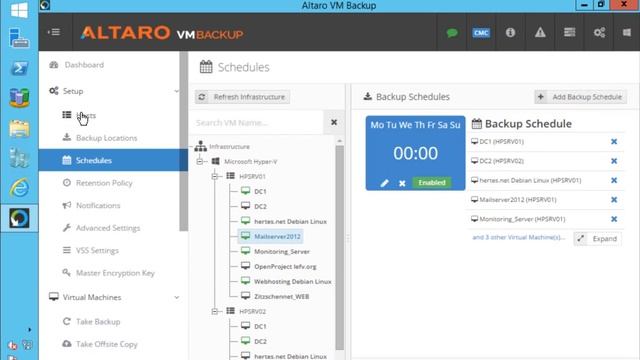This screenshot has width=640, height=360.
Task: Click Refresh Infrastructure button
Action: (242, 97)
